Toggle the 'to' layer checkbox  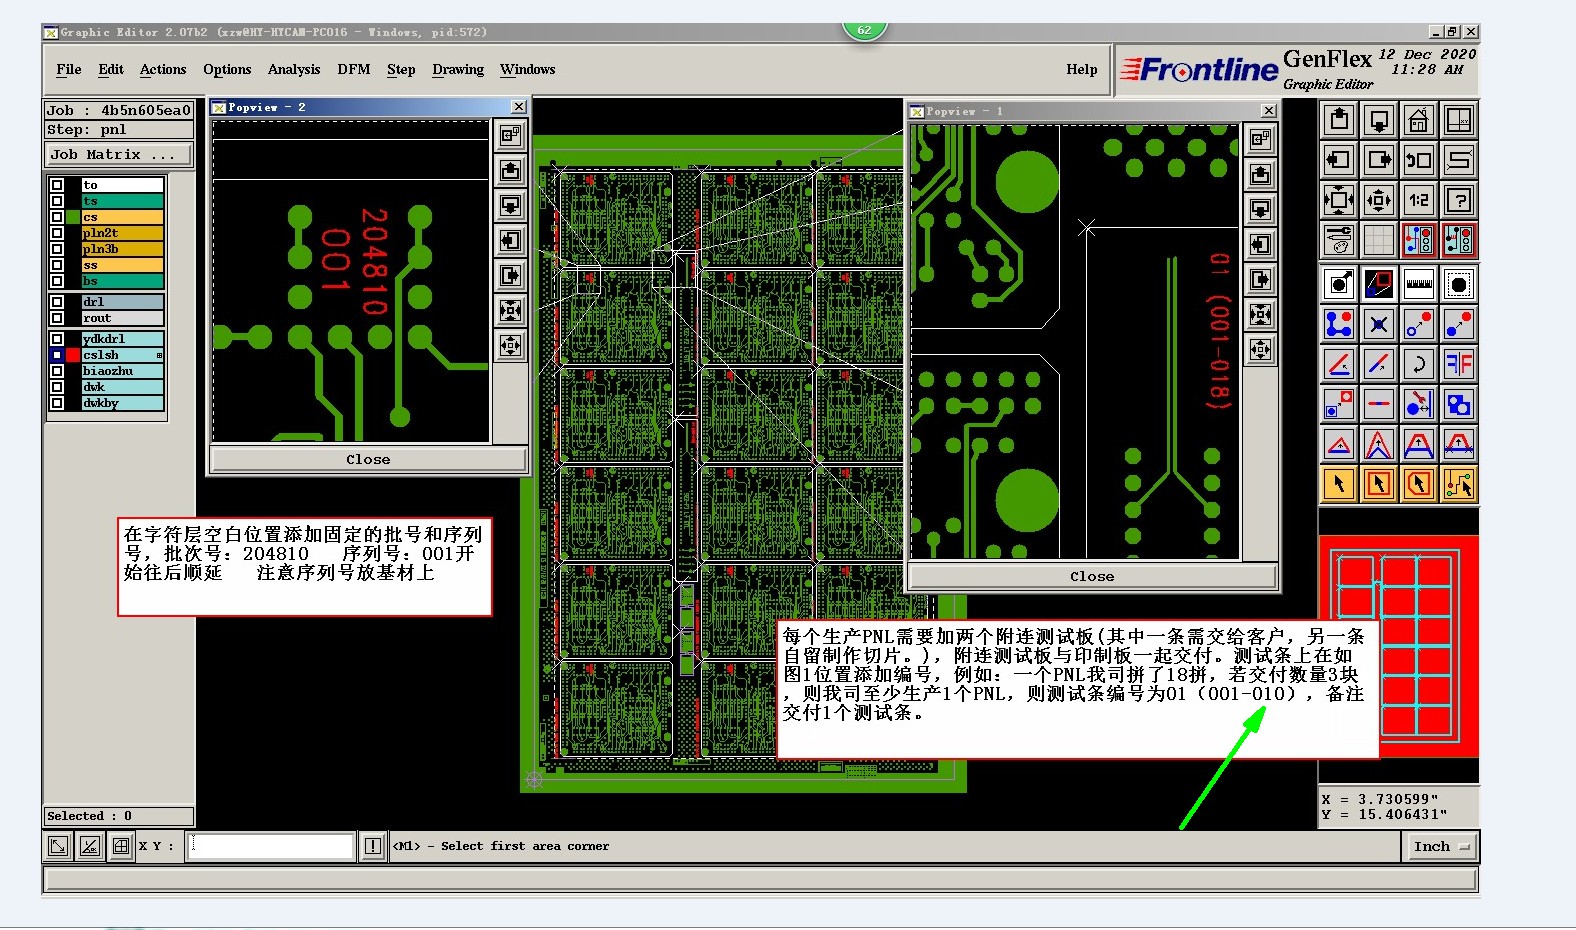click(57, 185)
